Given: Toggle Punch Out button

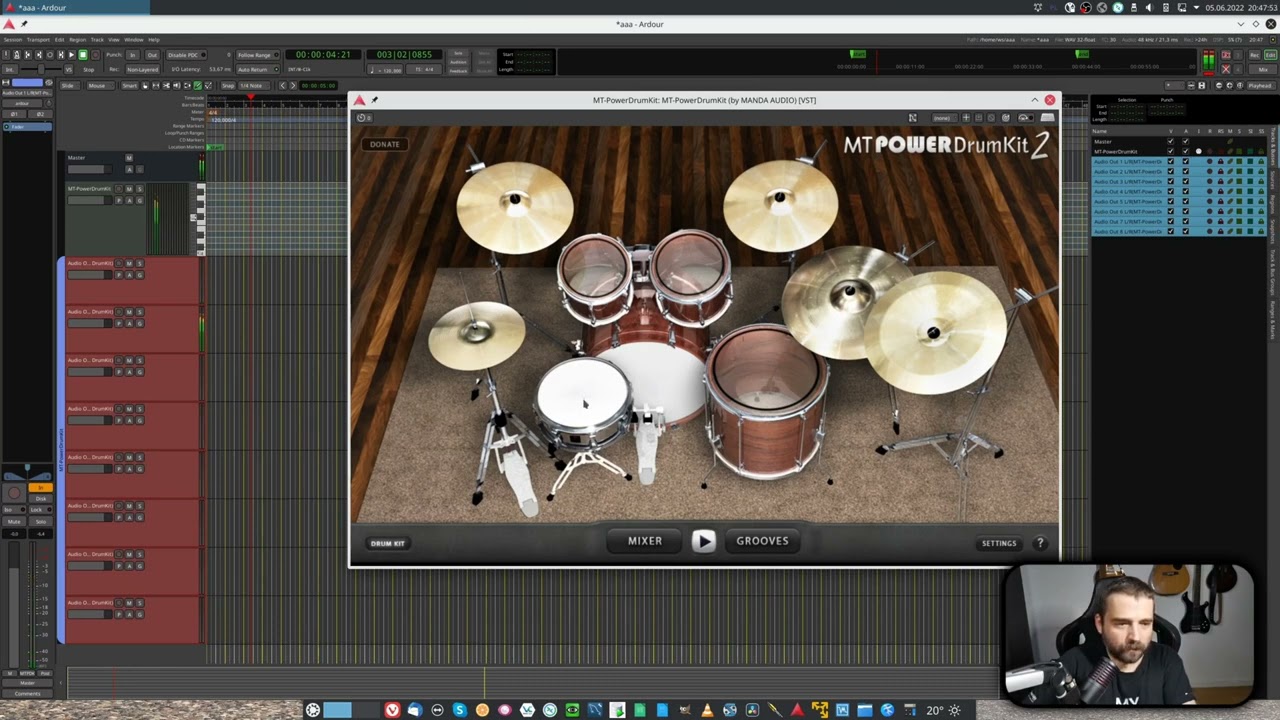Looking at the screenshot, I should coord(152,55).
